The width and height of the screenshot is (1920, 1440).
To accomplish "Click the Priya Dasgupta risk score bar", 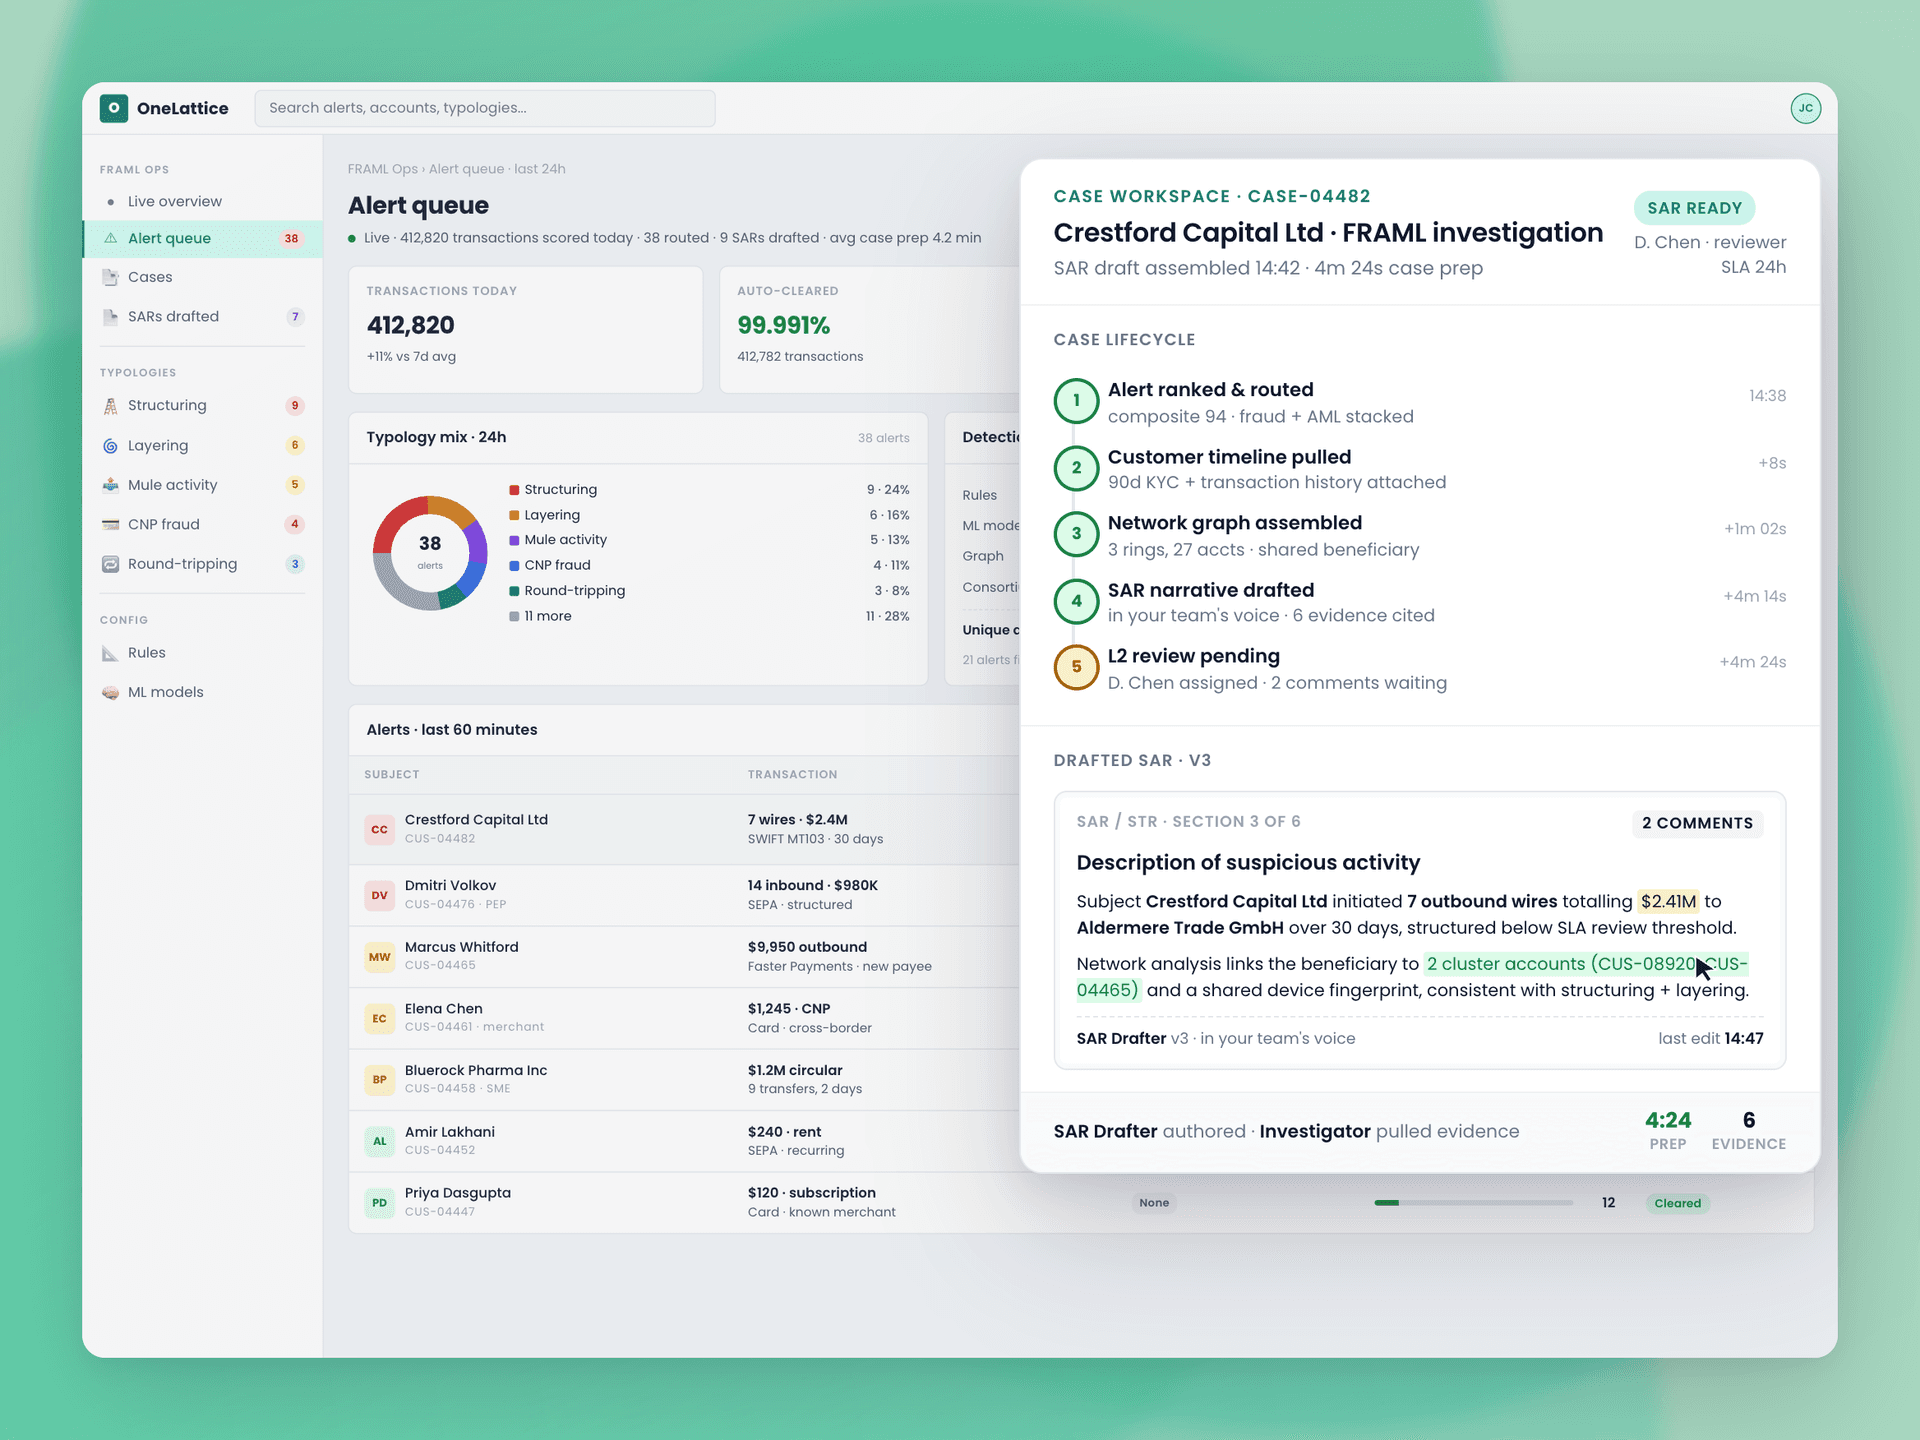I will [1474, 1203].
